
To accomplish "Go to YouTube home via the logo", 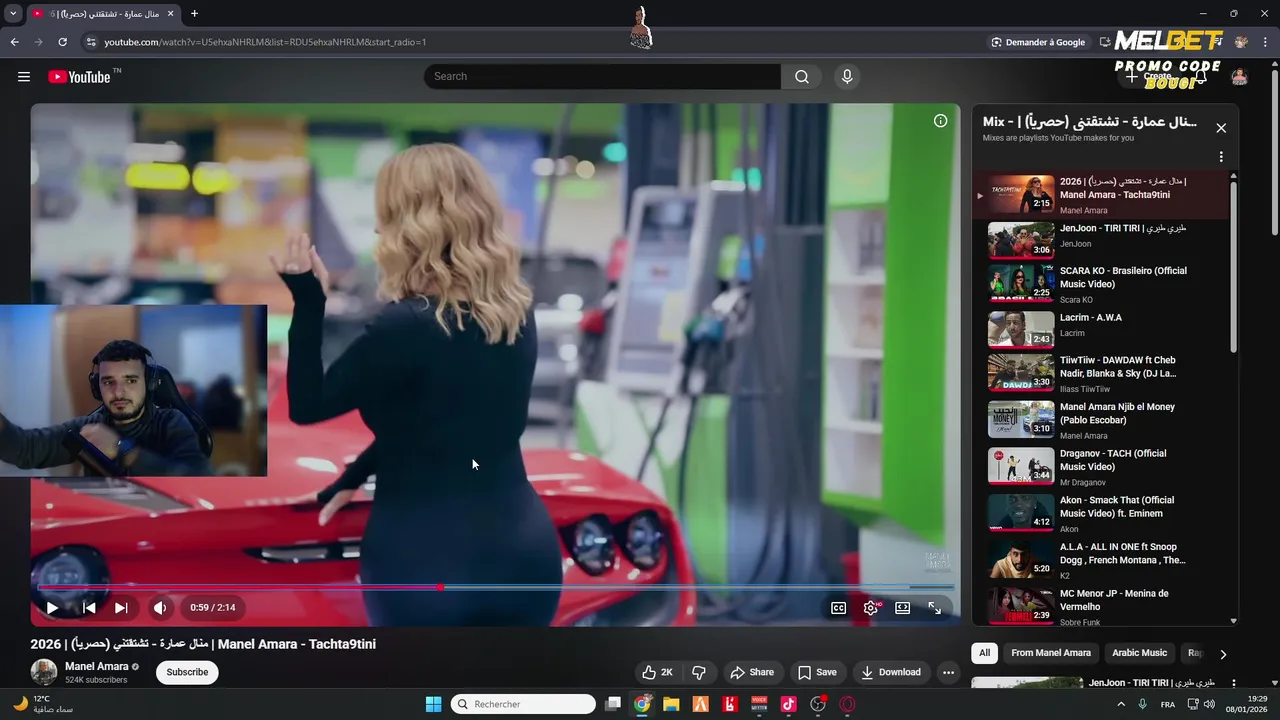I will 79,77.
